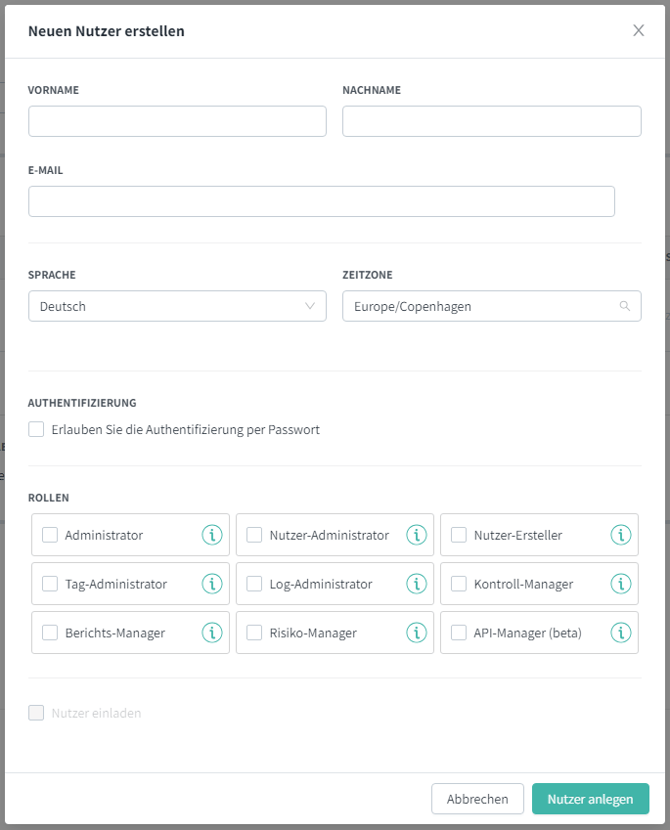Check the Administrator role checkbox

click(50, 535)
